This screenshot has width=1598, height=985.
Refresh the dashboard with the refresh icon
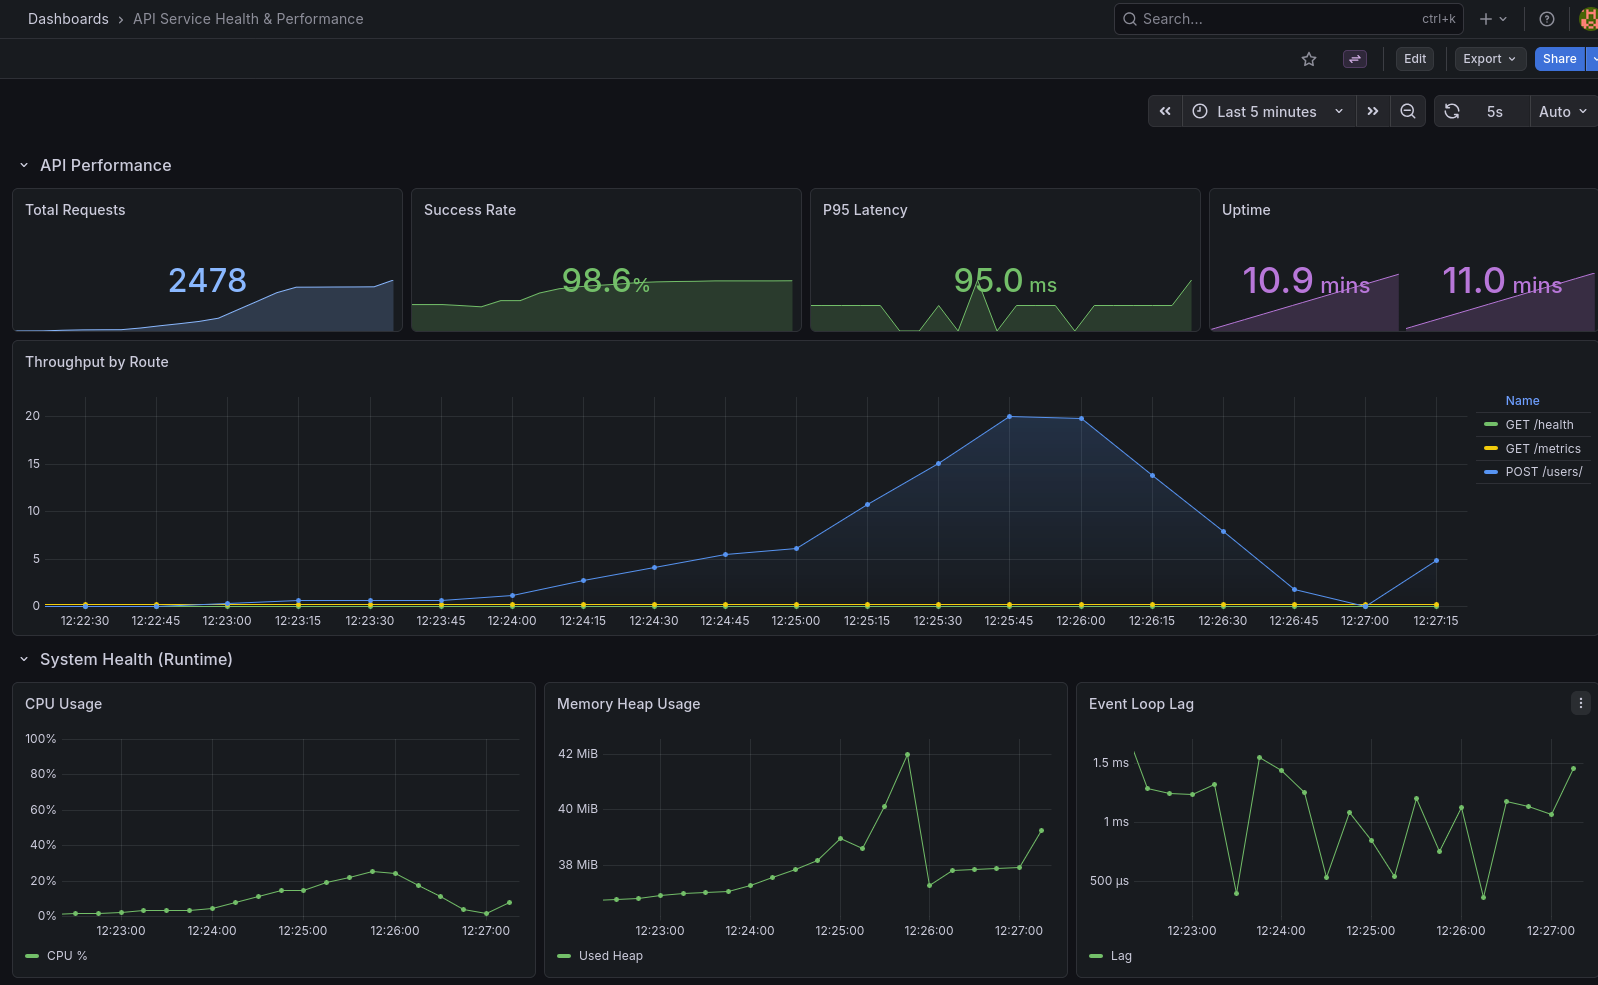click(x=1452, y=111)
